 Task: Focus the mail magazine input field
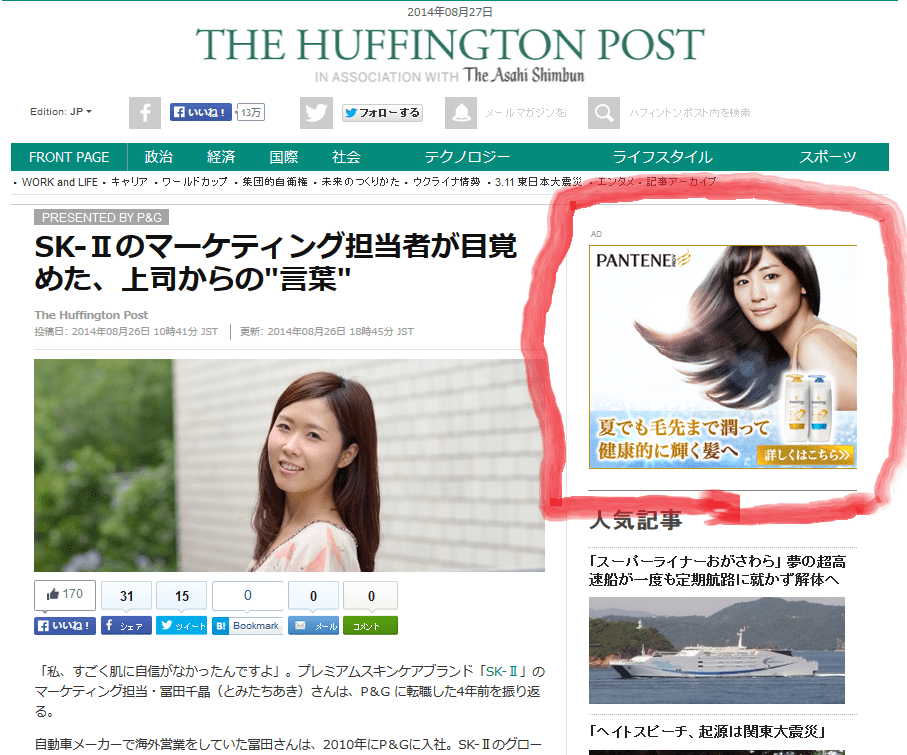(526, 113)
